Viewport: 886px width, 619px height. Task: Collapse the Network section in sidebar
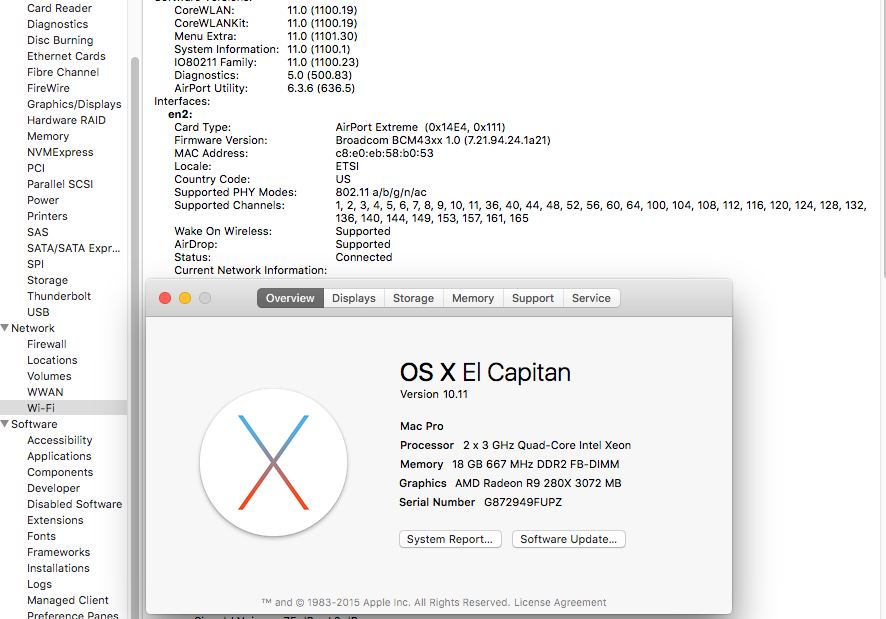(x=5, y=328)
